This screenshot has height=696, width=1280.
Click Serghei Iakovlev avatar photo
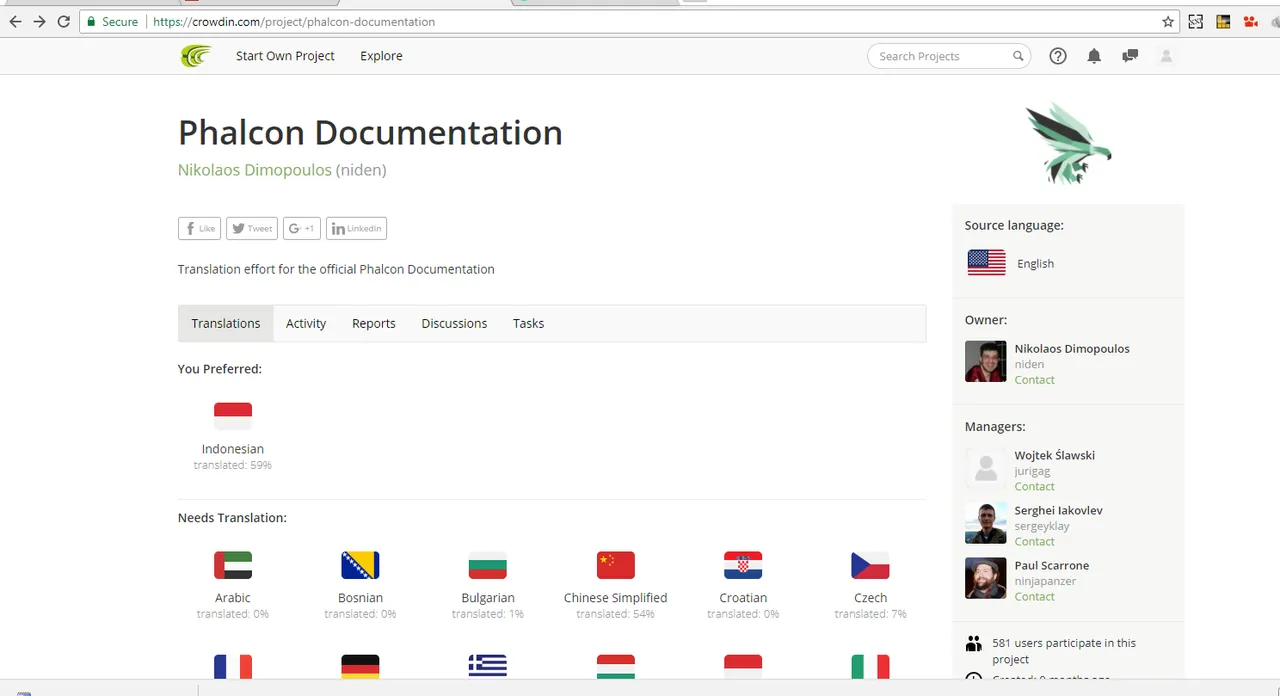pos(985,523)
